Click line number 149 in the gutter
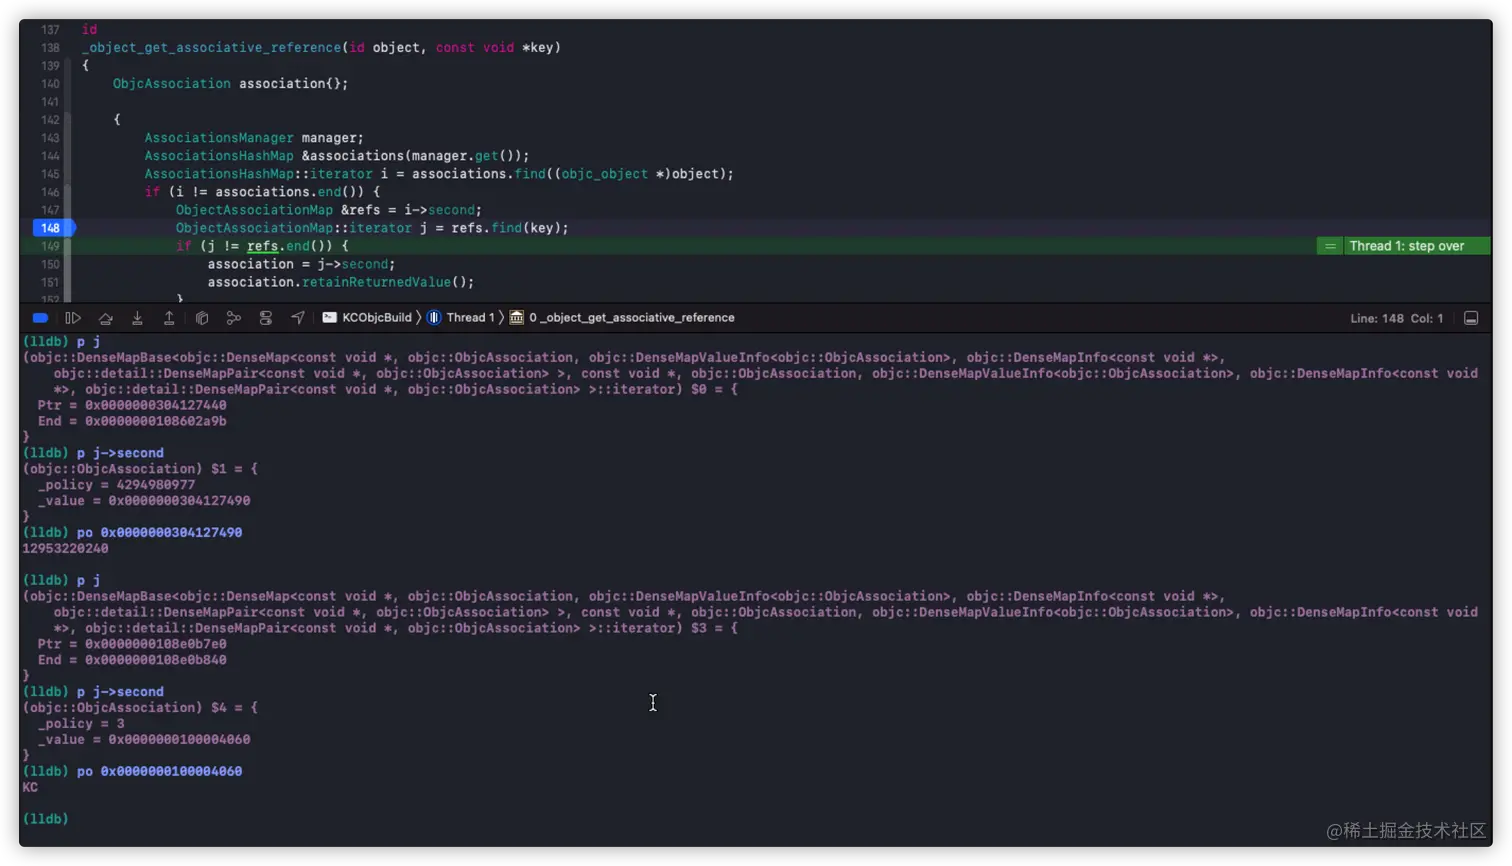 click(x=50, y=246)
